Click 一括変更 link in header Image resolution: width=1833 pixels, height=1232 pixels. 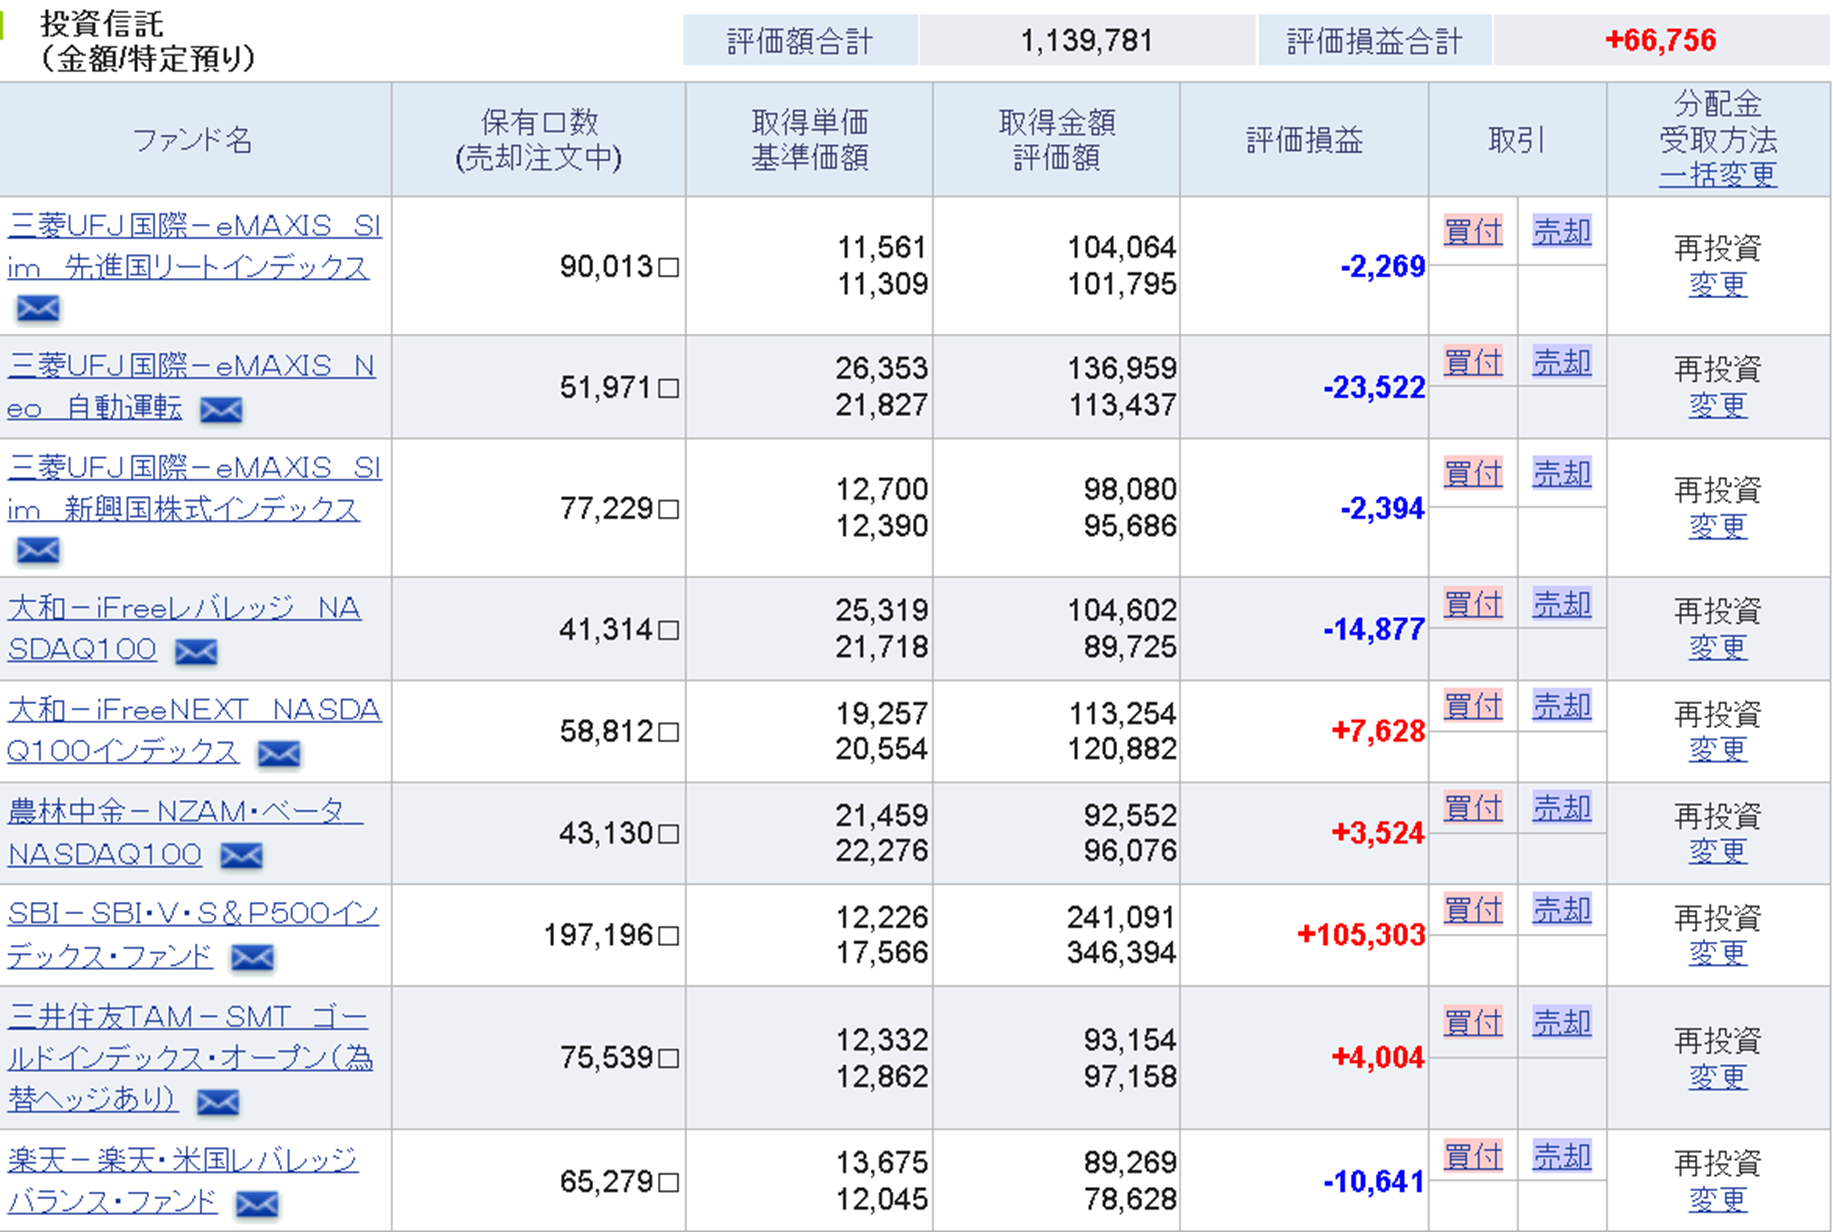click(x=1717, y=175)
